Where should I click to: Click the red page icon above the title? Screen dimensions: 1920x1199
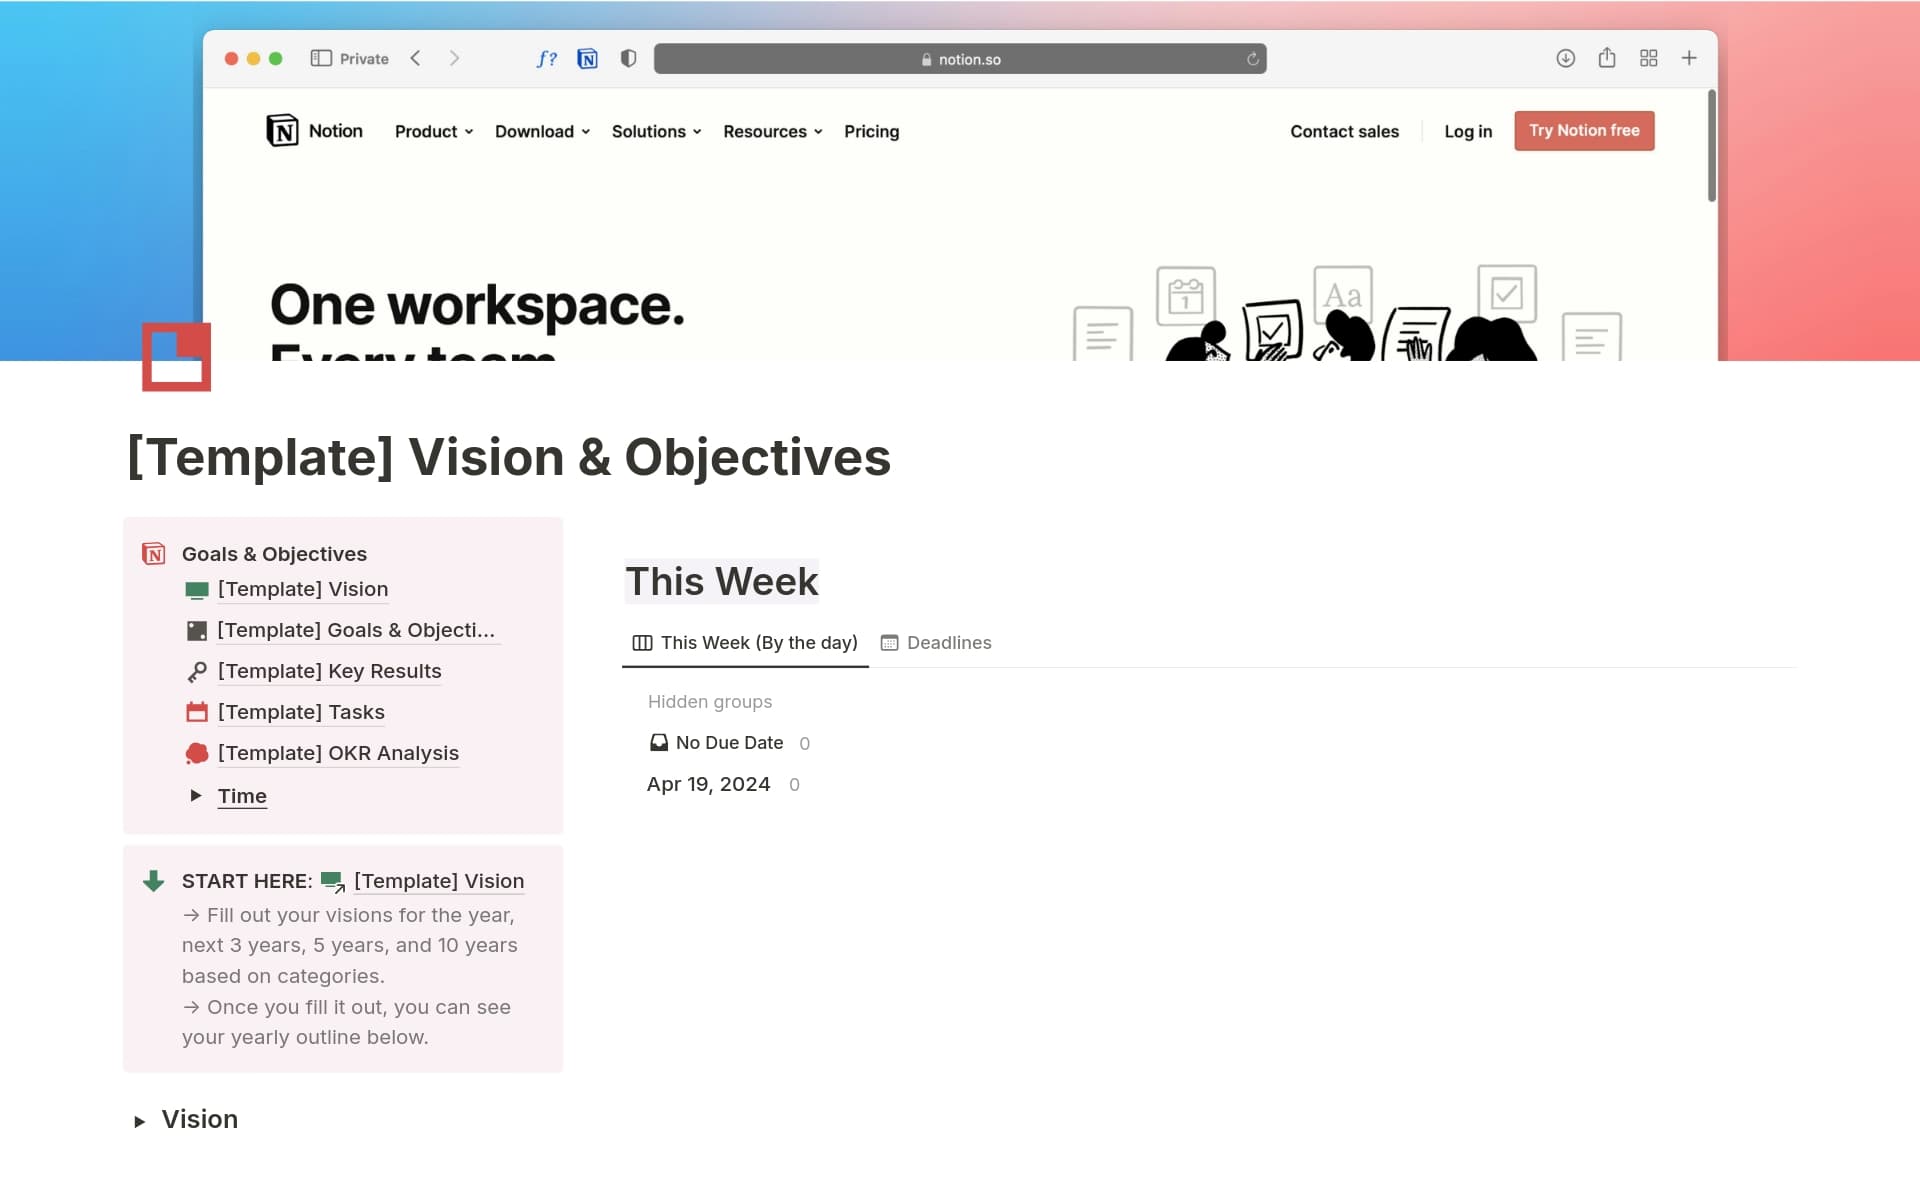(176, 357)
